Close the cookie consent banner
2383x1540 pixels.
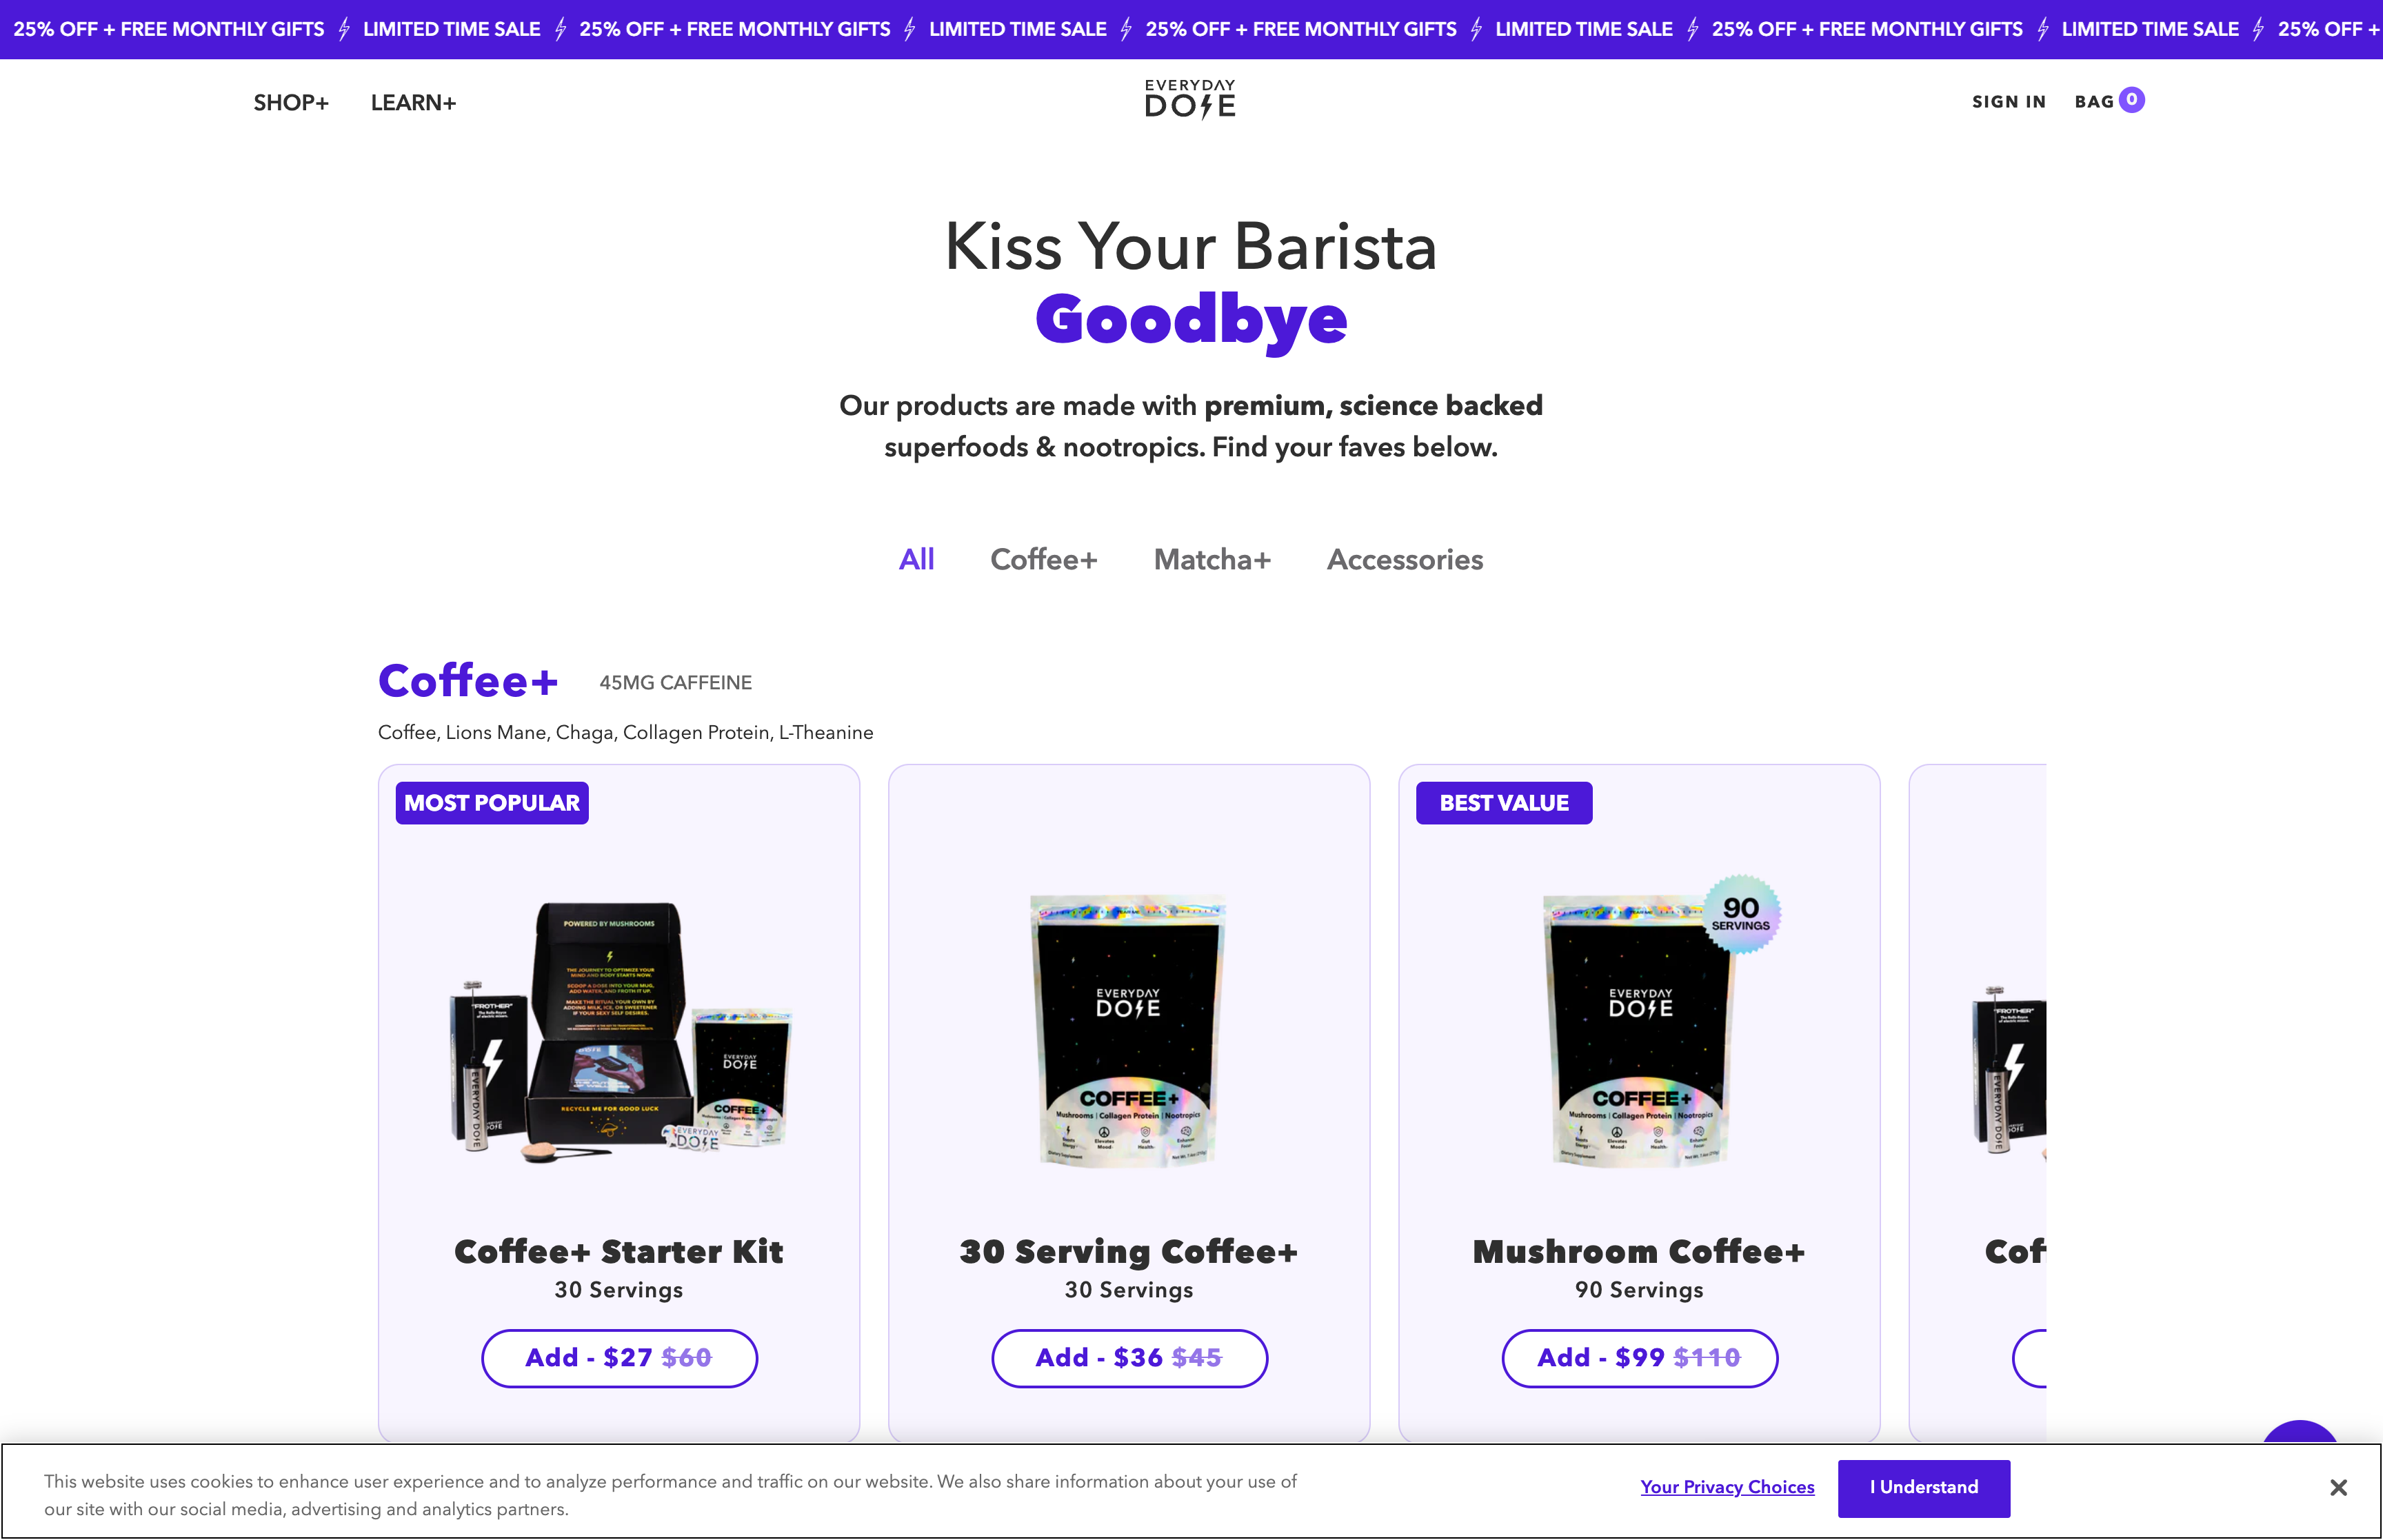2337,1487
